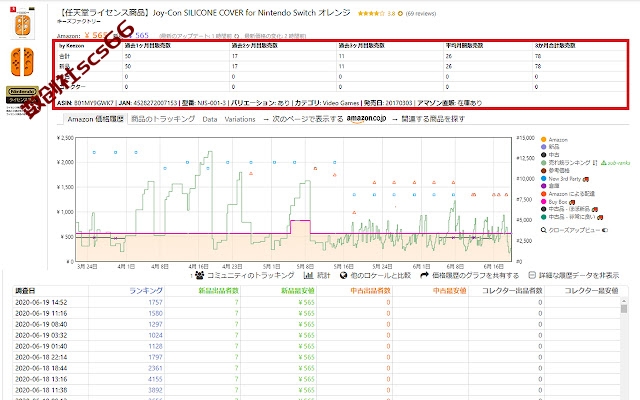The width and height of the screenshot is (640, 400).
Task: Toggle the 新品 series in the legend
Action: pyautogui.click(x=550, y=147)
